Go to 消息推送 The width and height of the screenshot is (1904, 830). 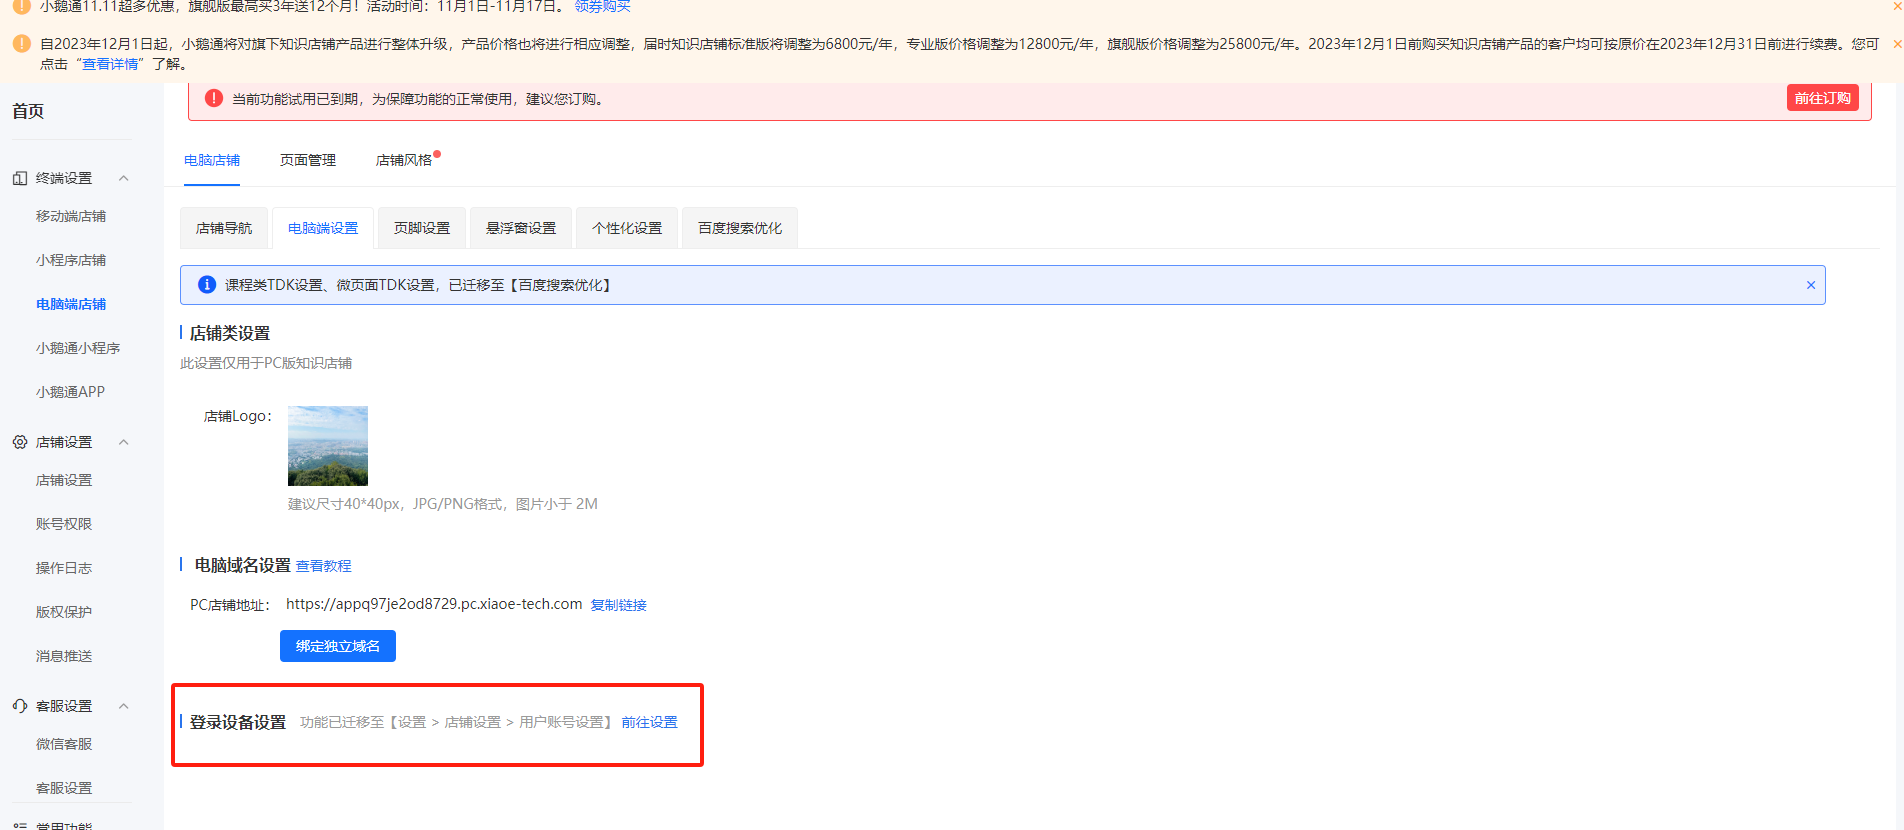[64, 656]
